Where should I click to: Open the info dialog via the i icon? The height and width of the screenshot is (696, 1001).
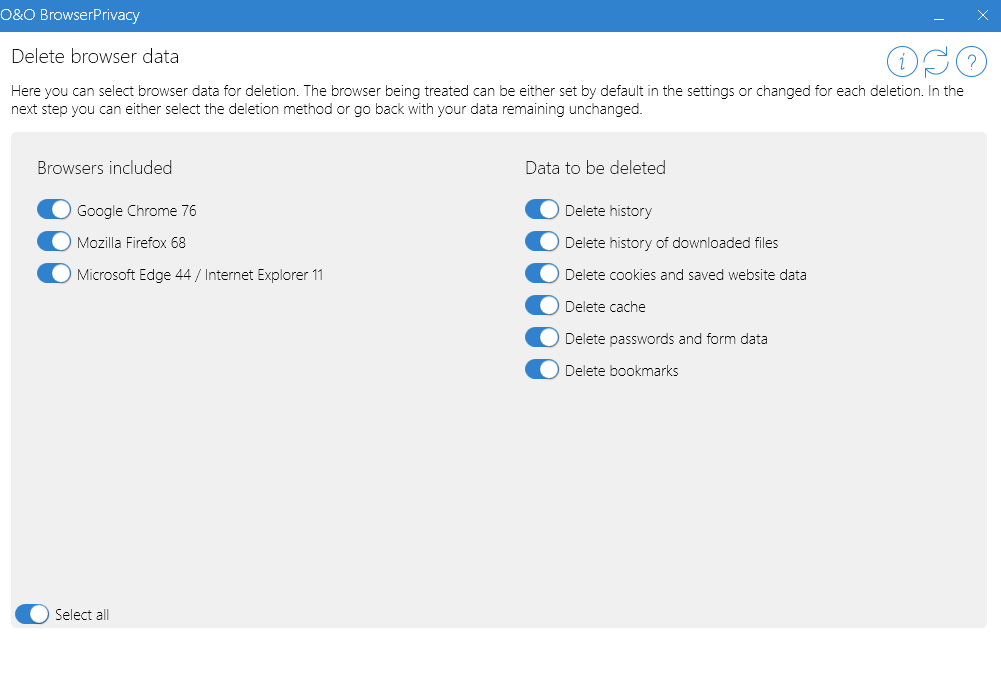pyautogui.click(x=902, y=61)
